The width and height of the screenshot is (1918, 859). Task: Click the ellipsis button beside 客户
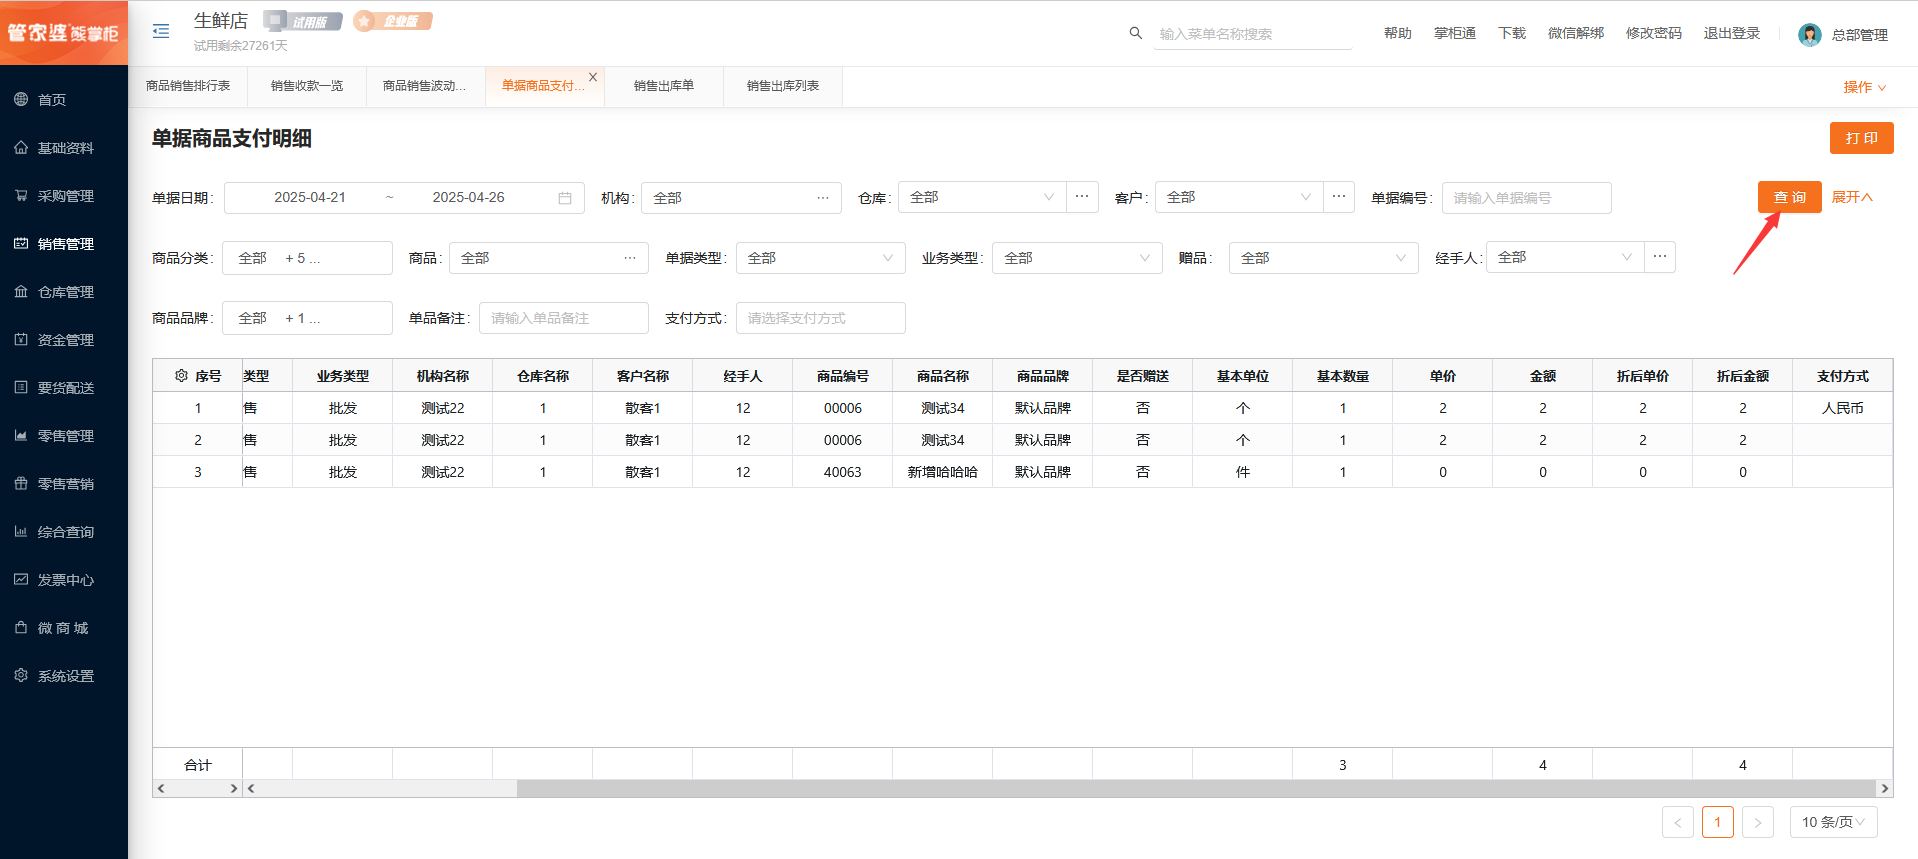1339,197
